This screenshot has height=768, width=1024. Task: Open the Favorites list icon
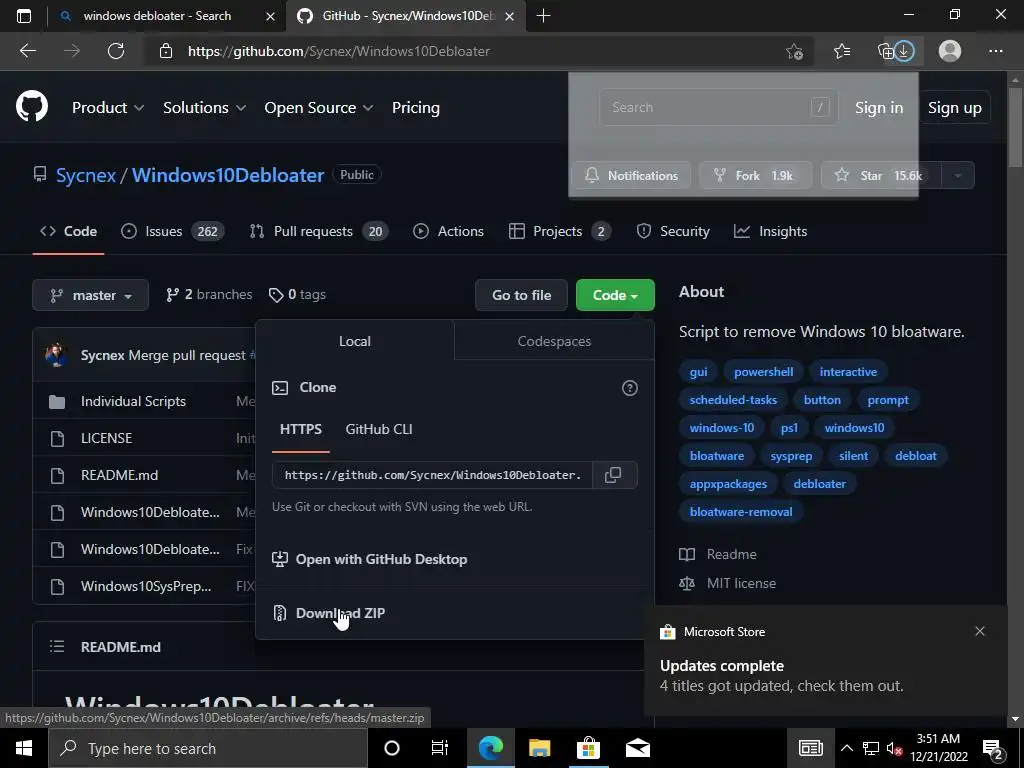tap(842, 51)
